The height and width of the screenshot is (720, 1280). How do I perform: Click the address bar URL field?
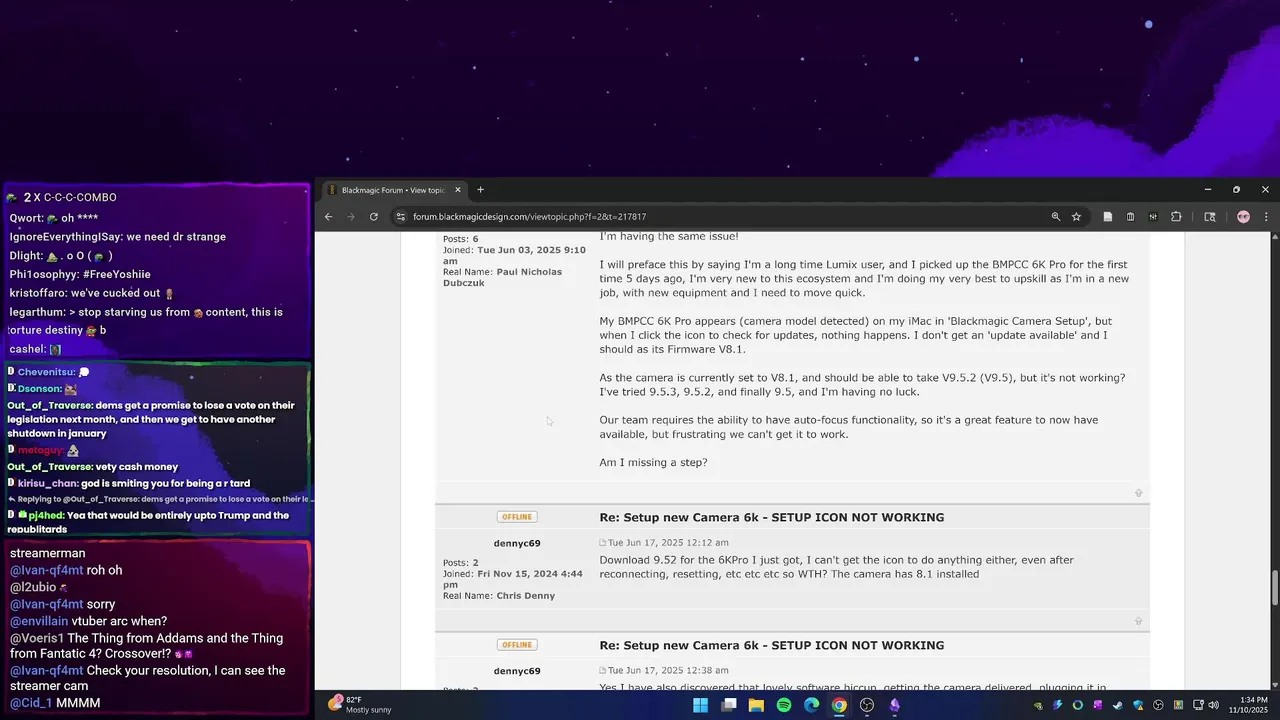click(720, 217)
